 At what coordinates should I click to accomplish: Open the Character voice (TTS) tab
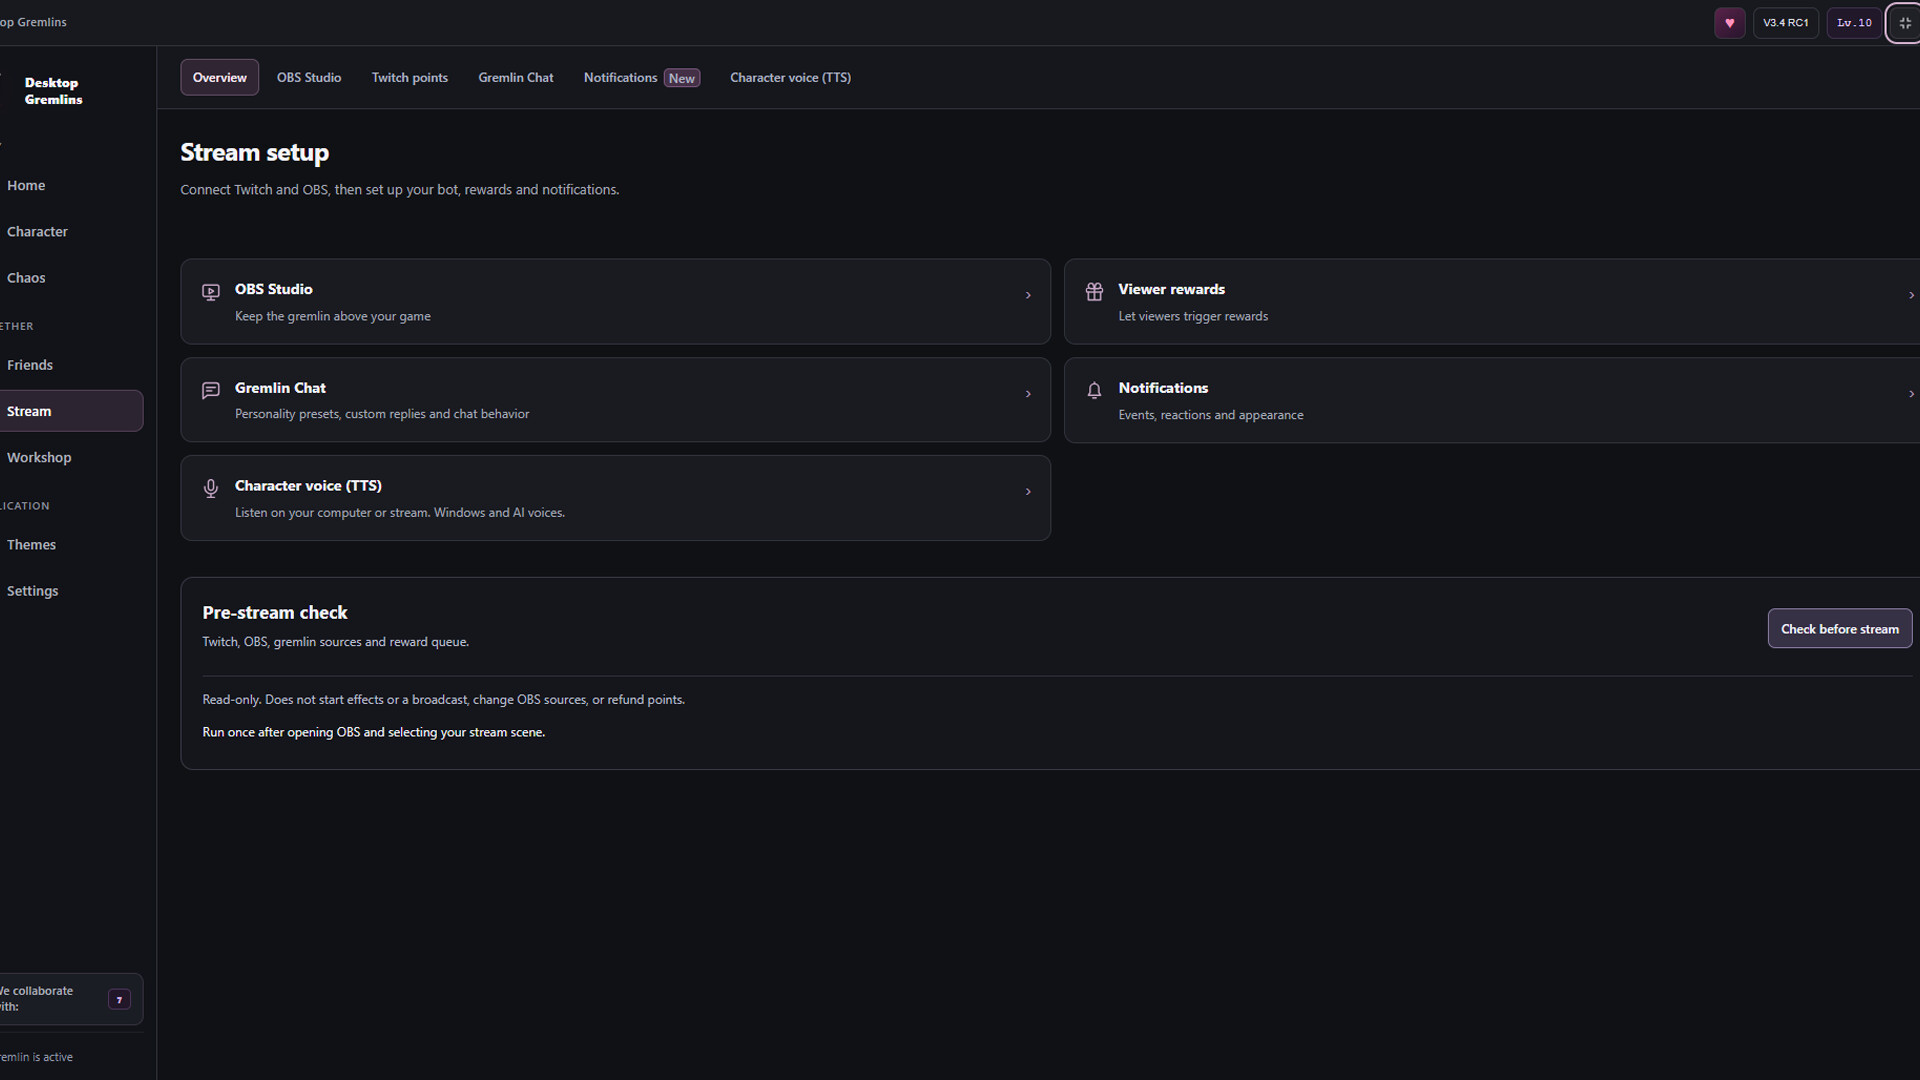click(790, 77)
